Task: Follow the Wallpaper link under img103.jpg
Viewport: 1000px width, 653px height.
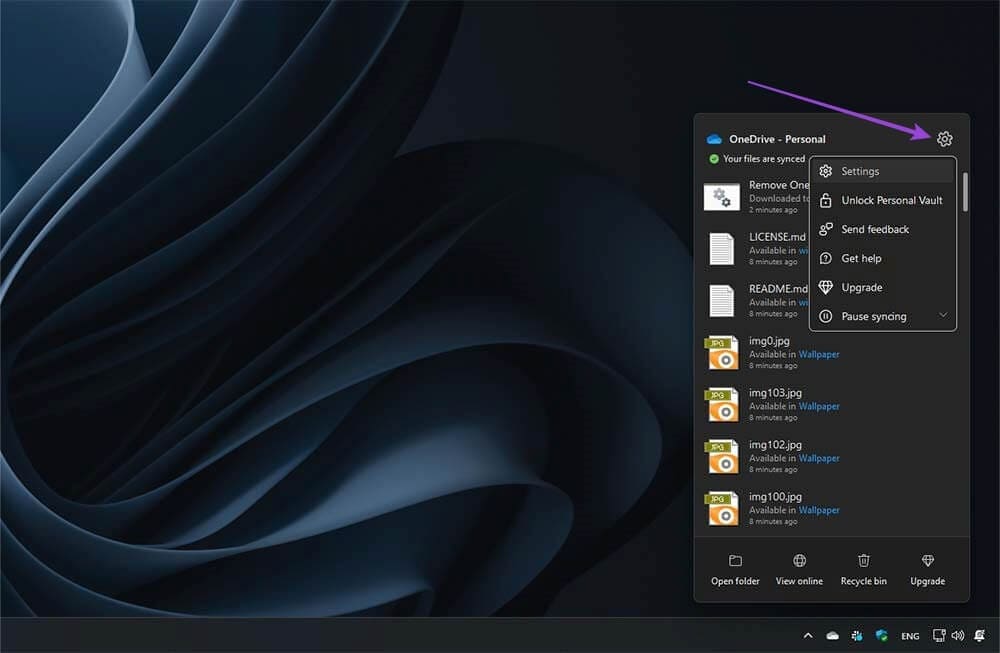Action: (819, 406)
